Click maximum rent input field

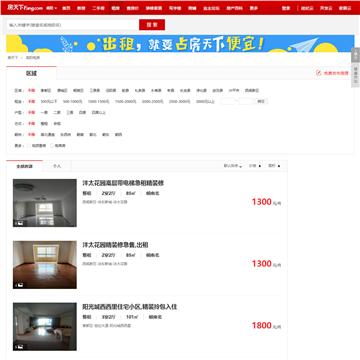(x=245, y=101)
